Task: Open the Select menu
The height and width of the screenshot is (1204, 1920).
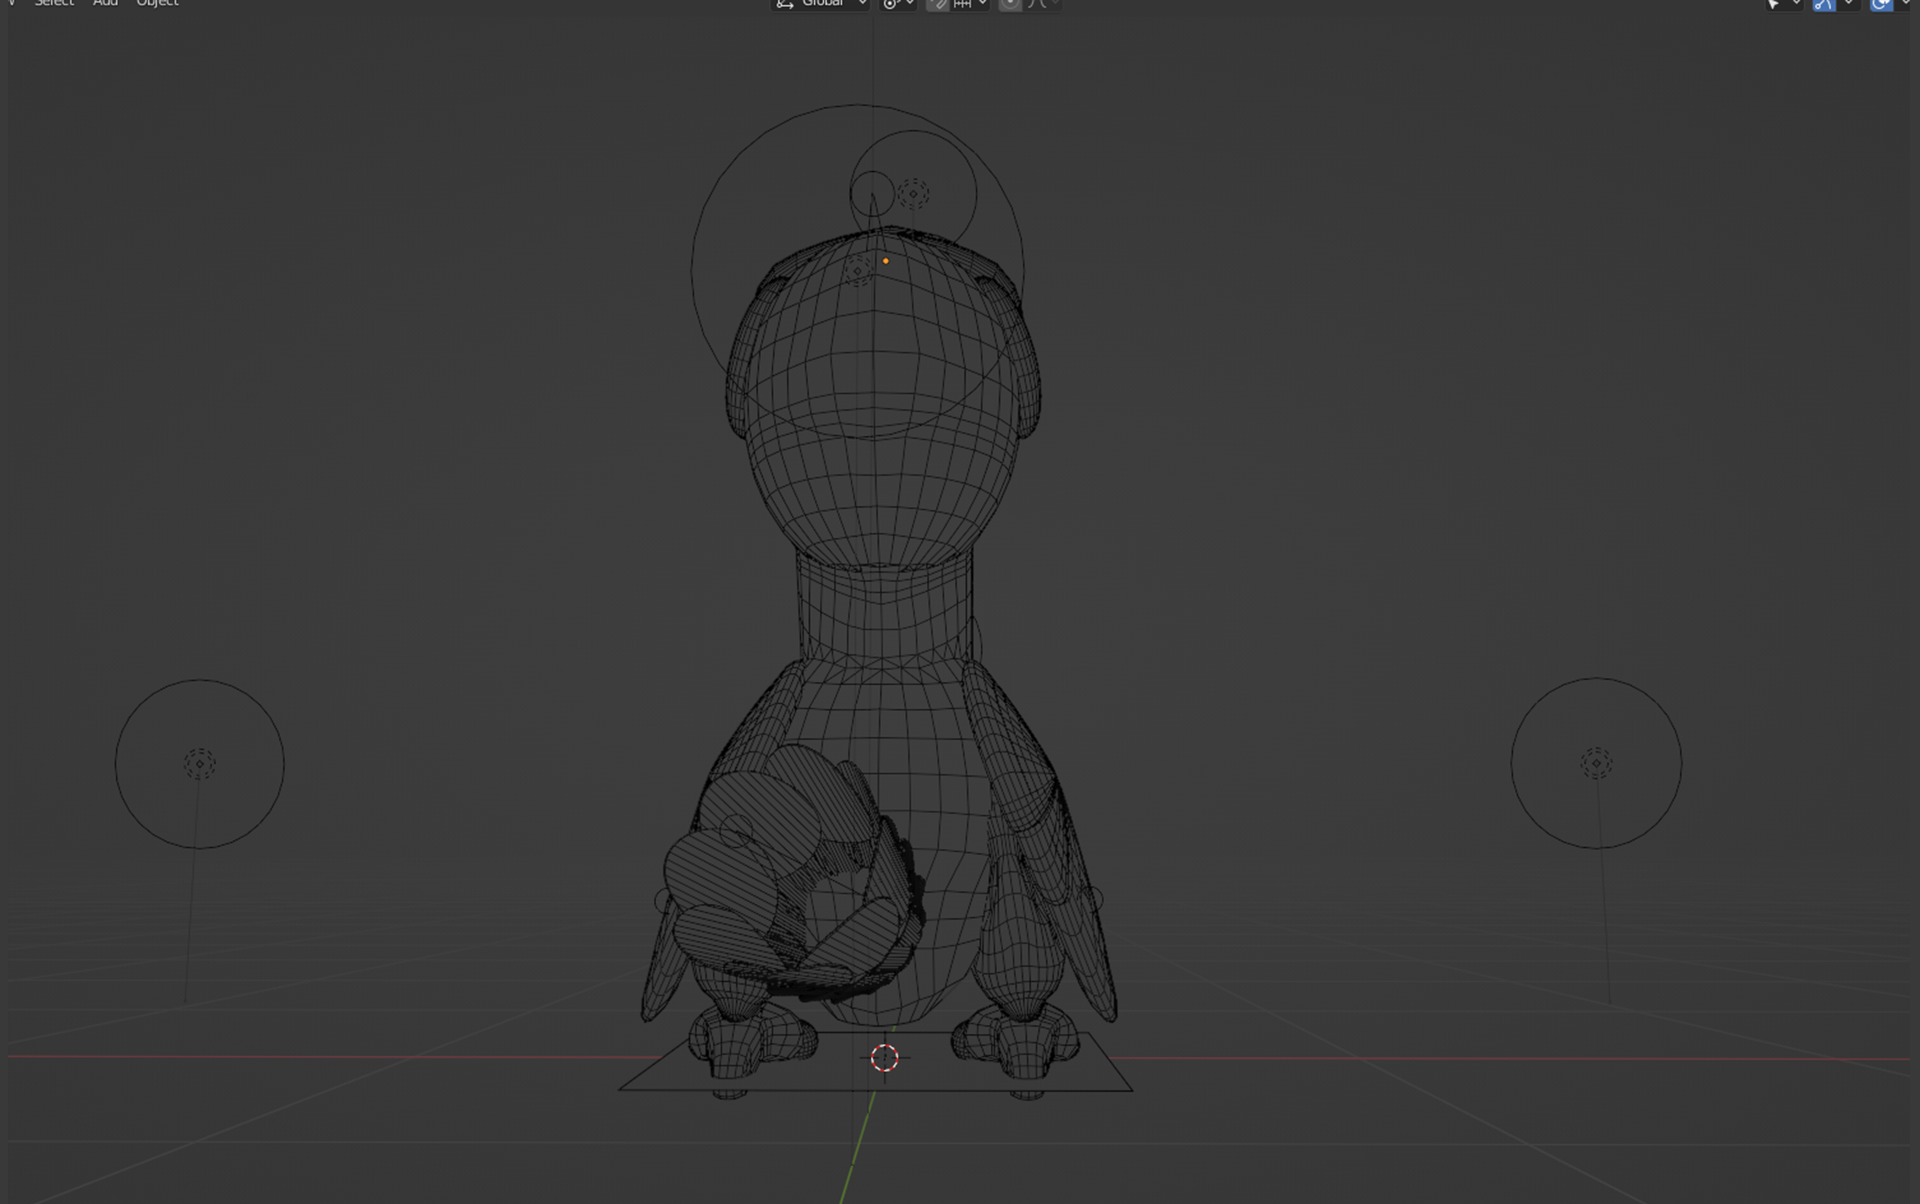Action: (x=54, y=3)
